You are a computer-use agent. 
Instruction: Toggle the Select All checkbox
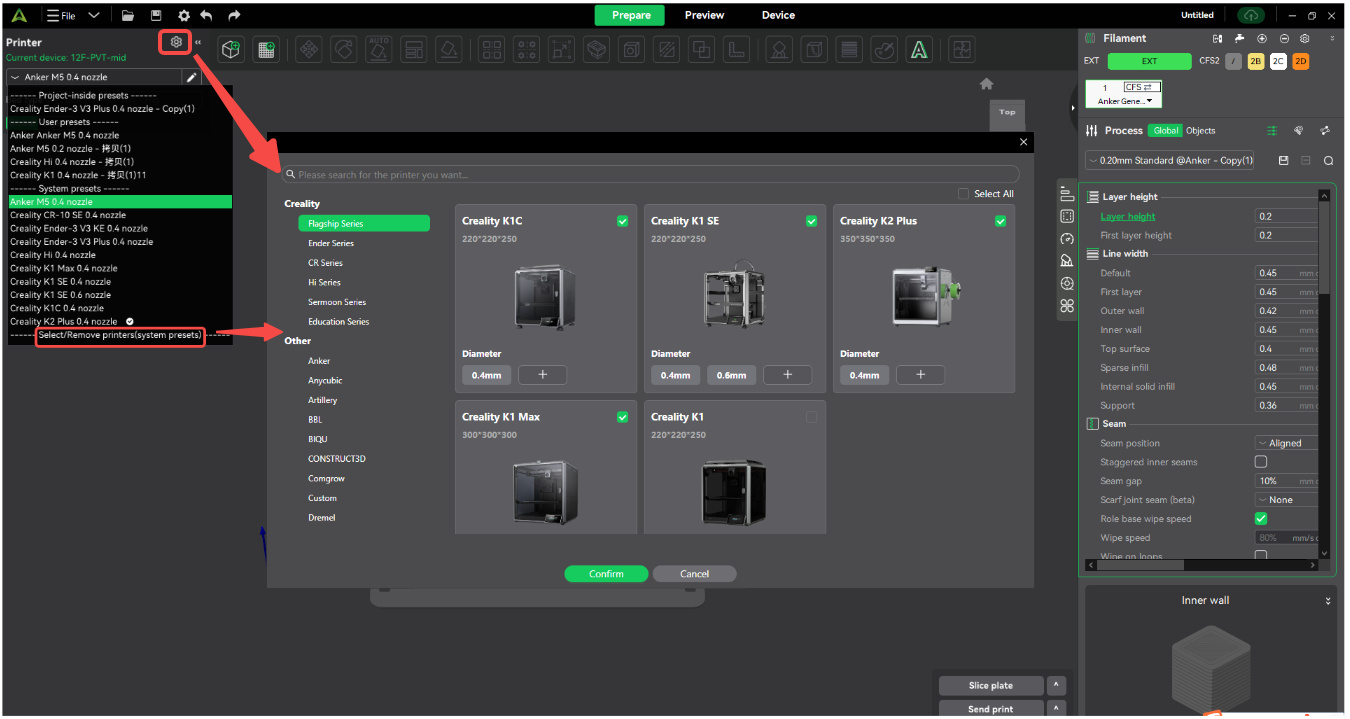(x=963, y=194)
